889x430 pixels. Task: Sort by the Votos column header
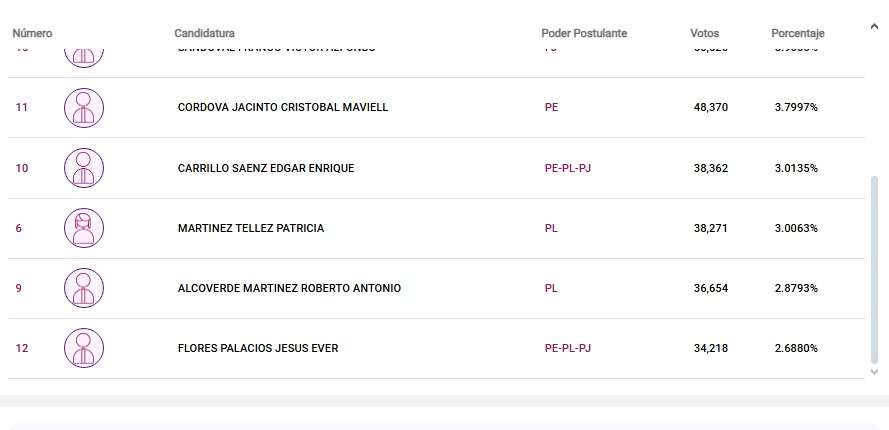pos(704,34)
